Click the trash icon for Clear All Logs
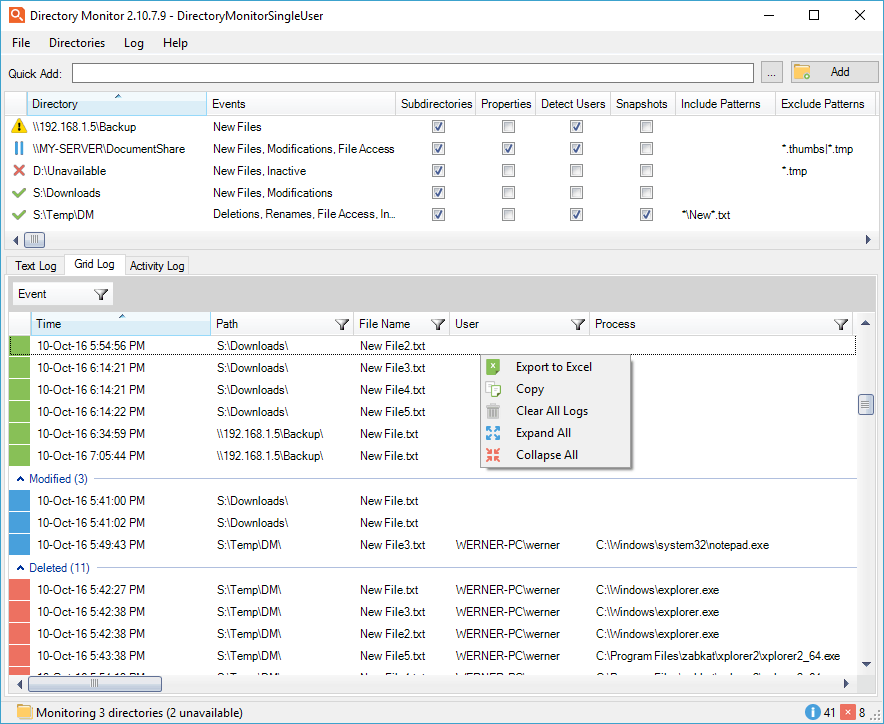The width and height of the screenshot is (884, 724). 493,411
